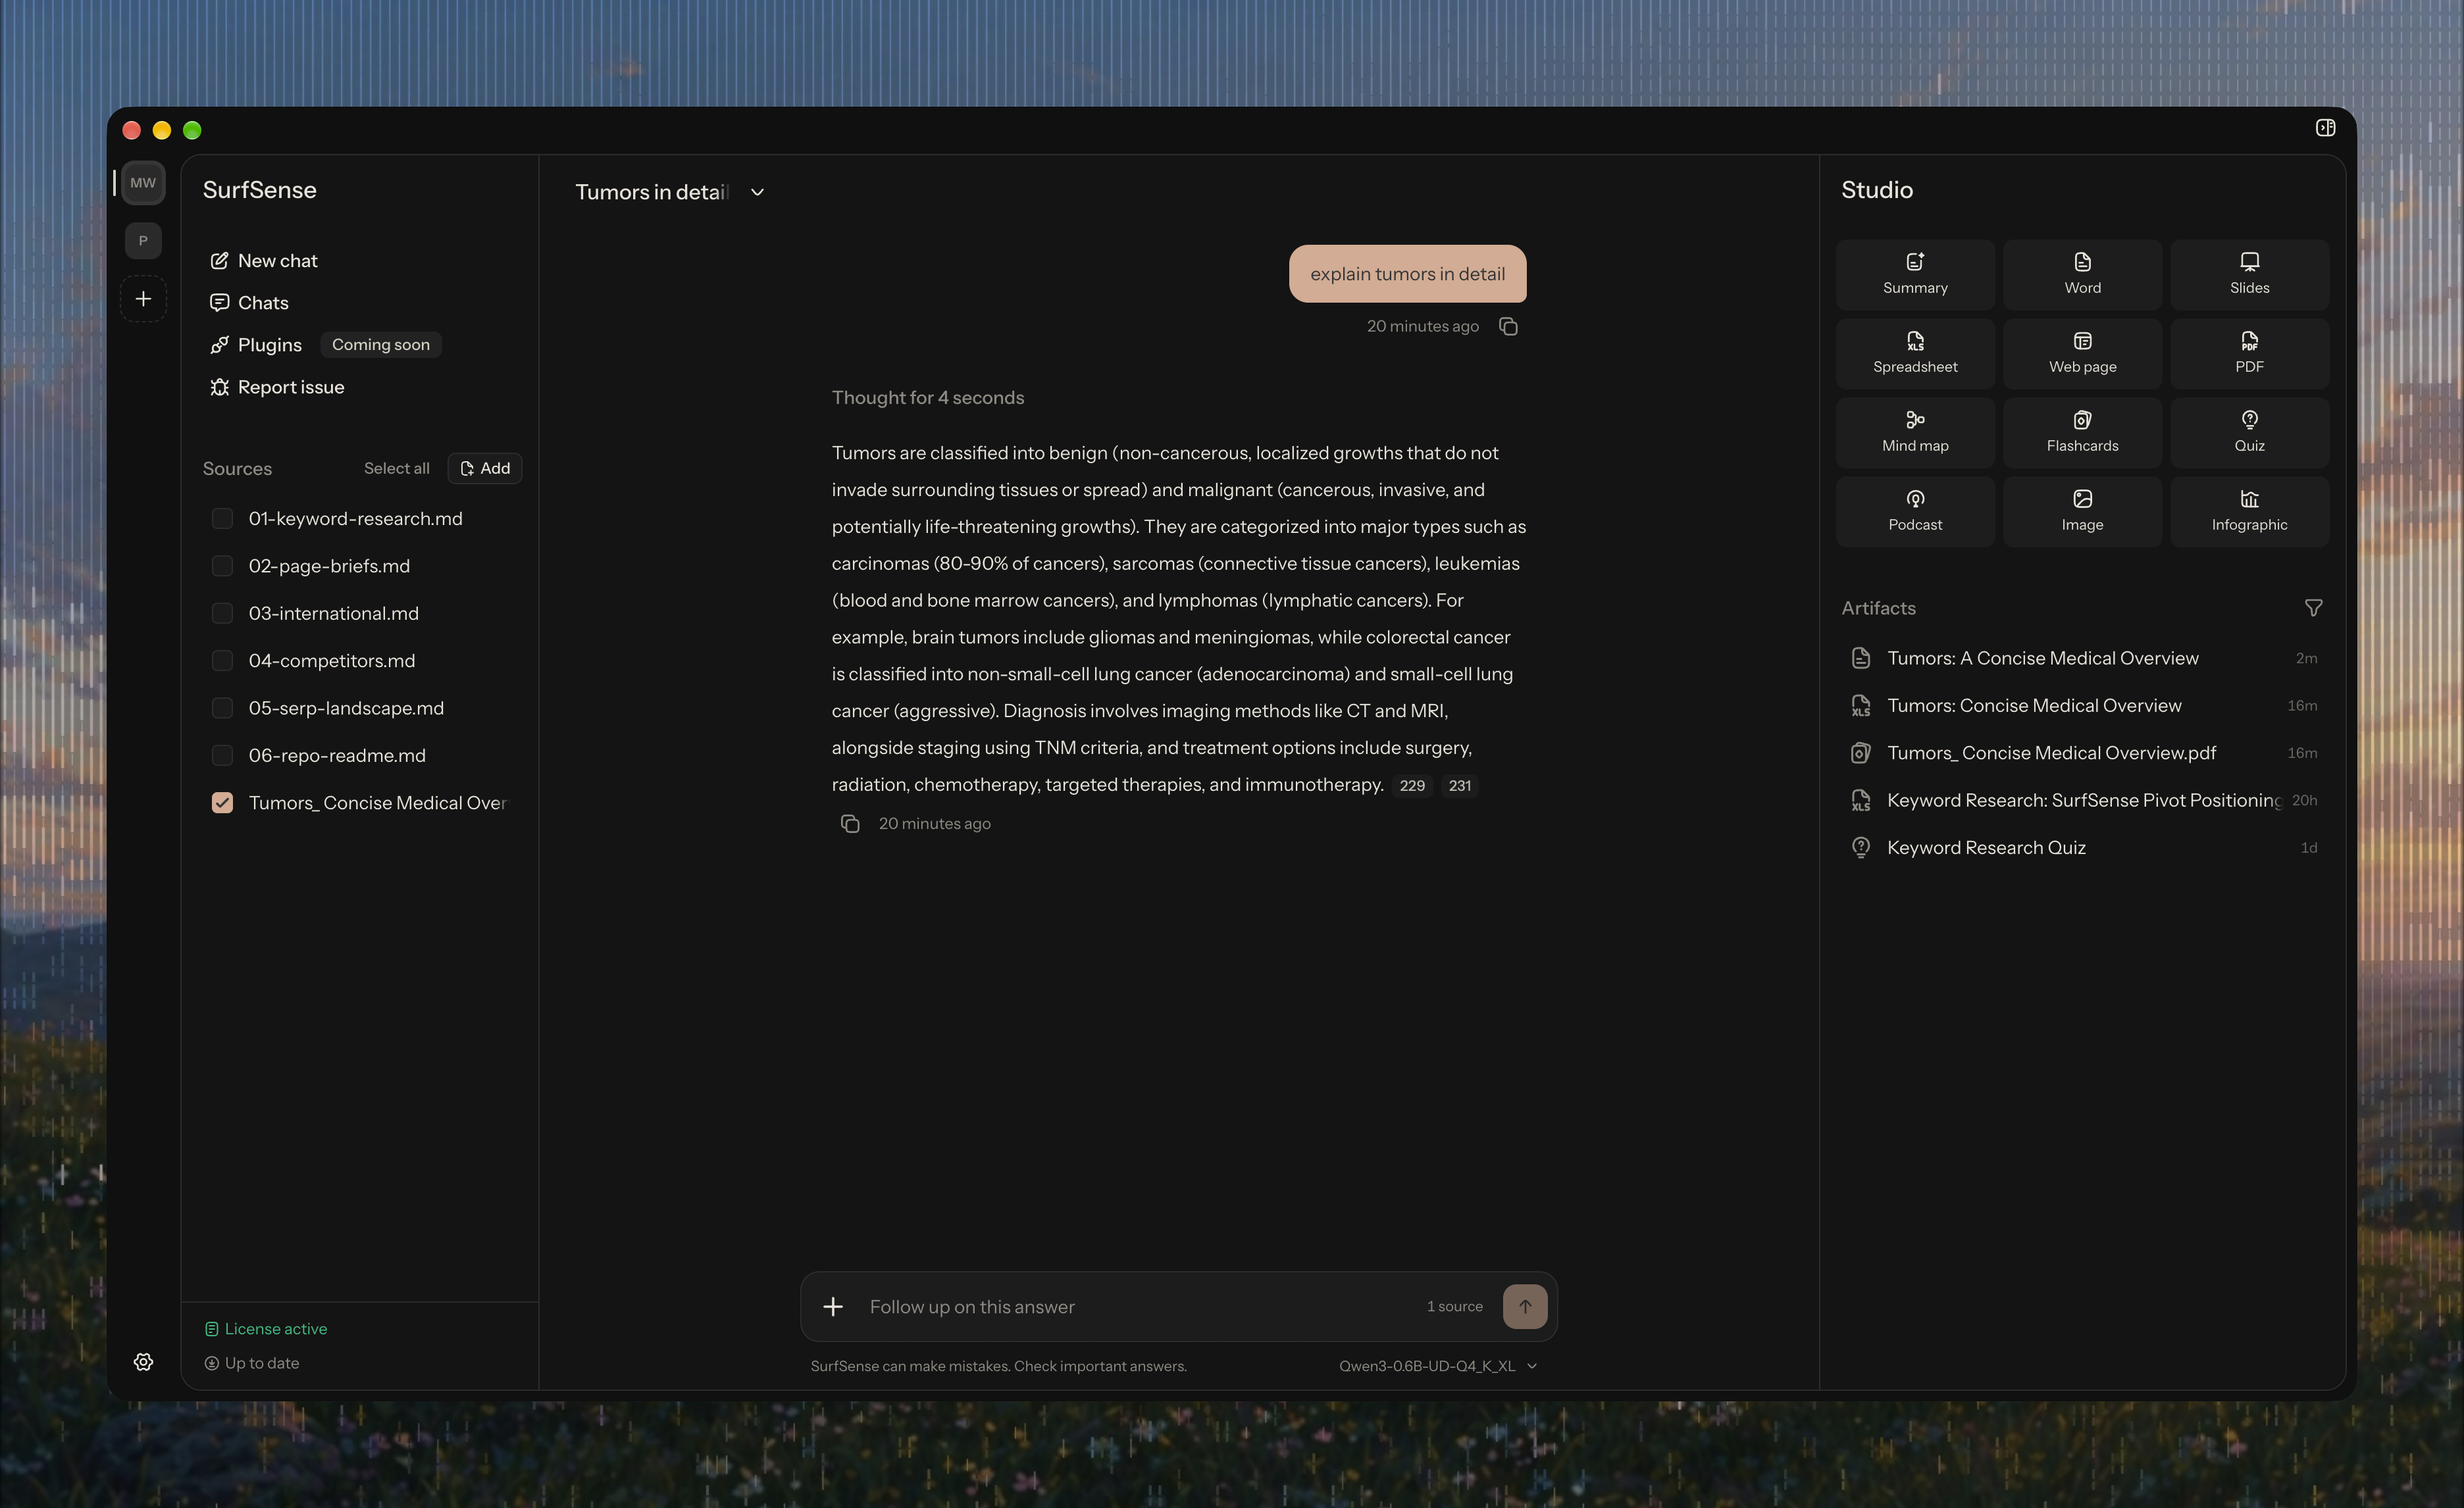Add a new workspace with plus
Image resolution: width=2464 pixels, height=1508 pixels.
coord(143,298)
